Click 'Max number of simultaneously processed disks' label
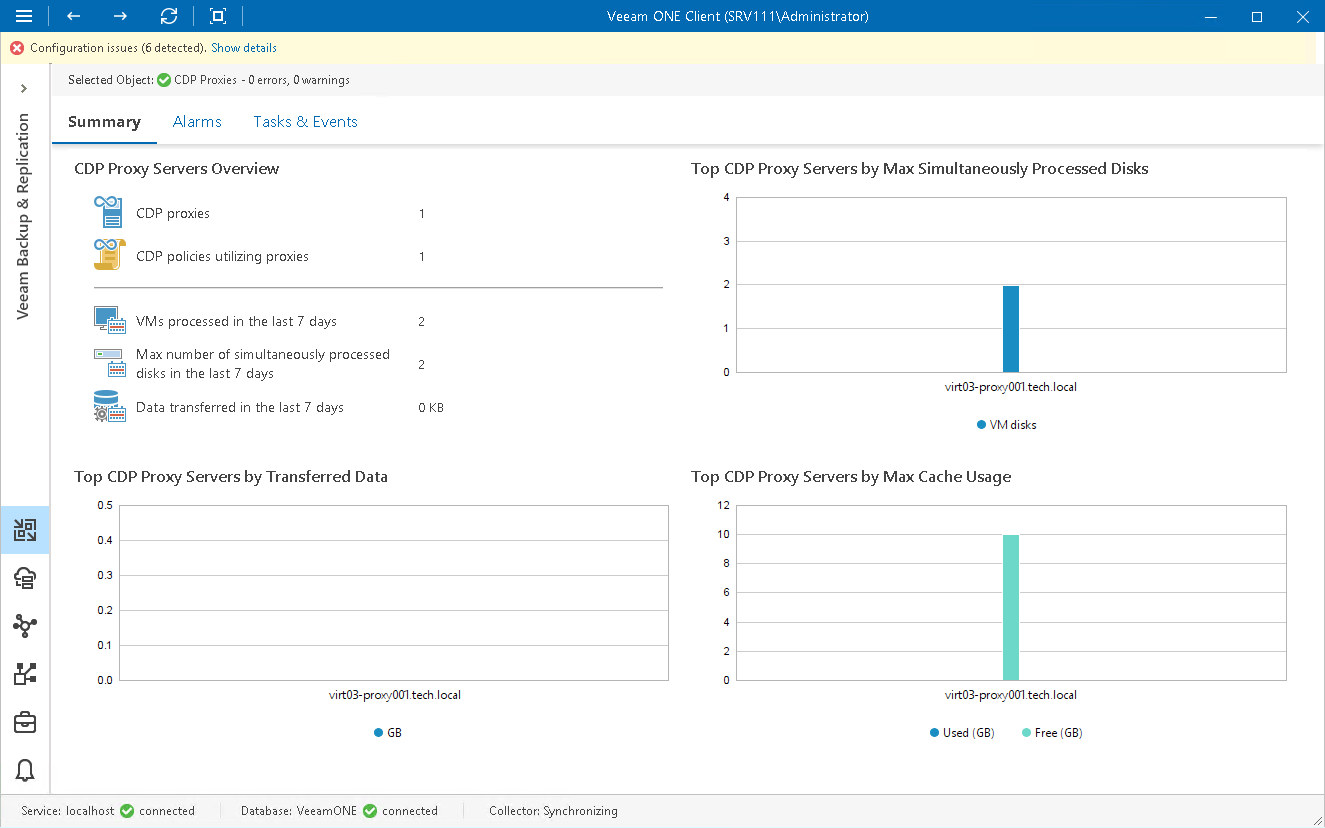The width and height of the screenshot is (1325, 828). click(x=263, y=364)
